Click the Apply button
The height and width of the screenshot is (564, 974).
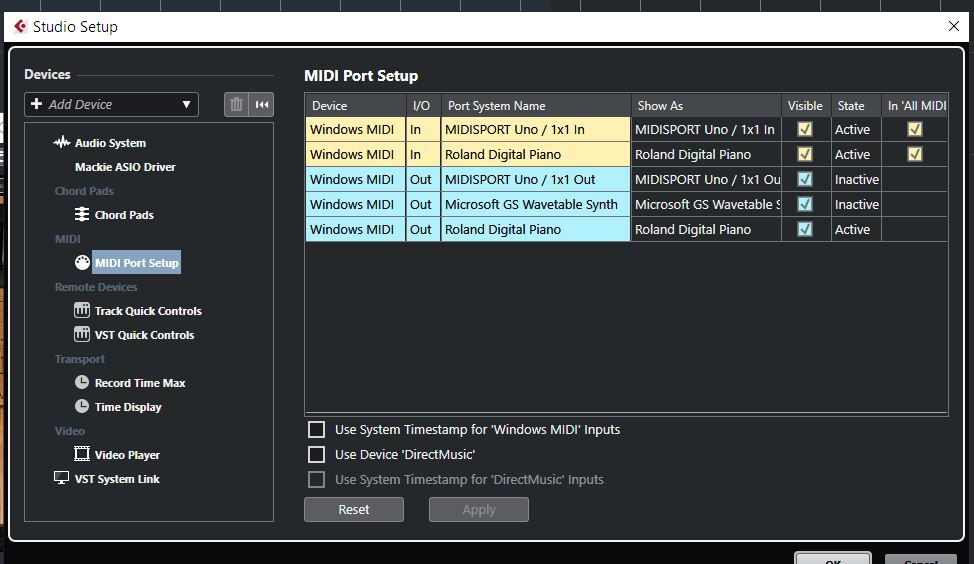click(478, 509)
